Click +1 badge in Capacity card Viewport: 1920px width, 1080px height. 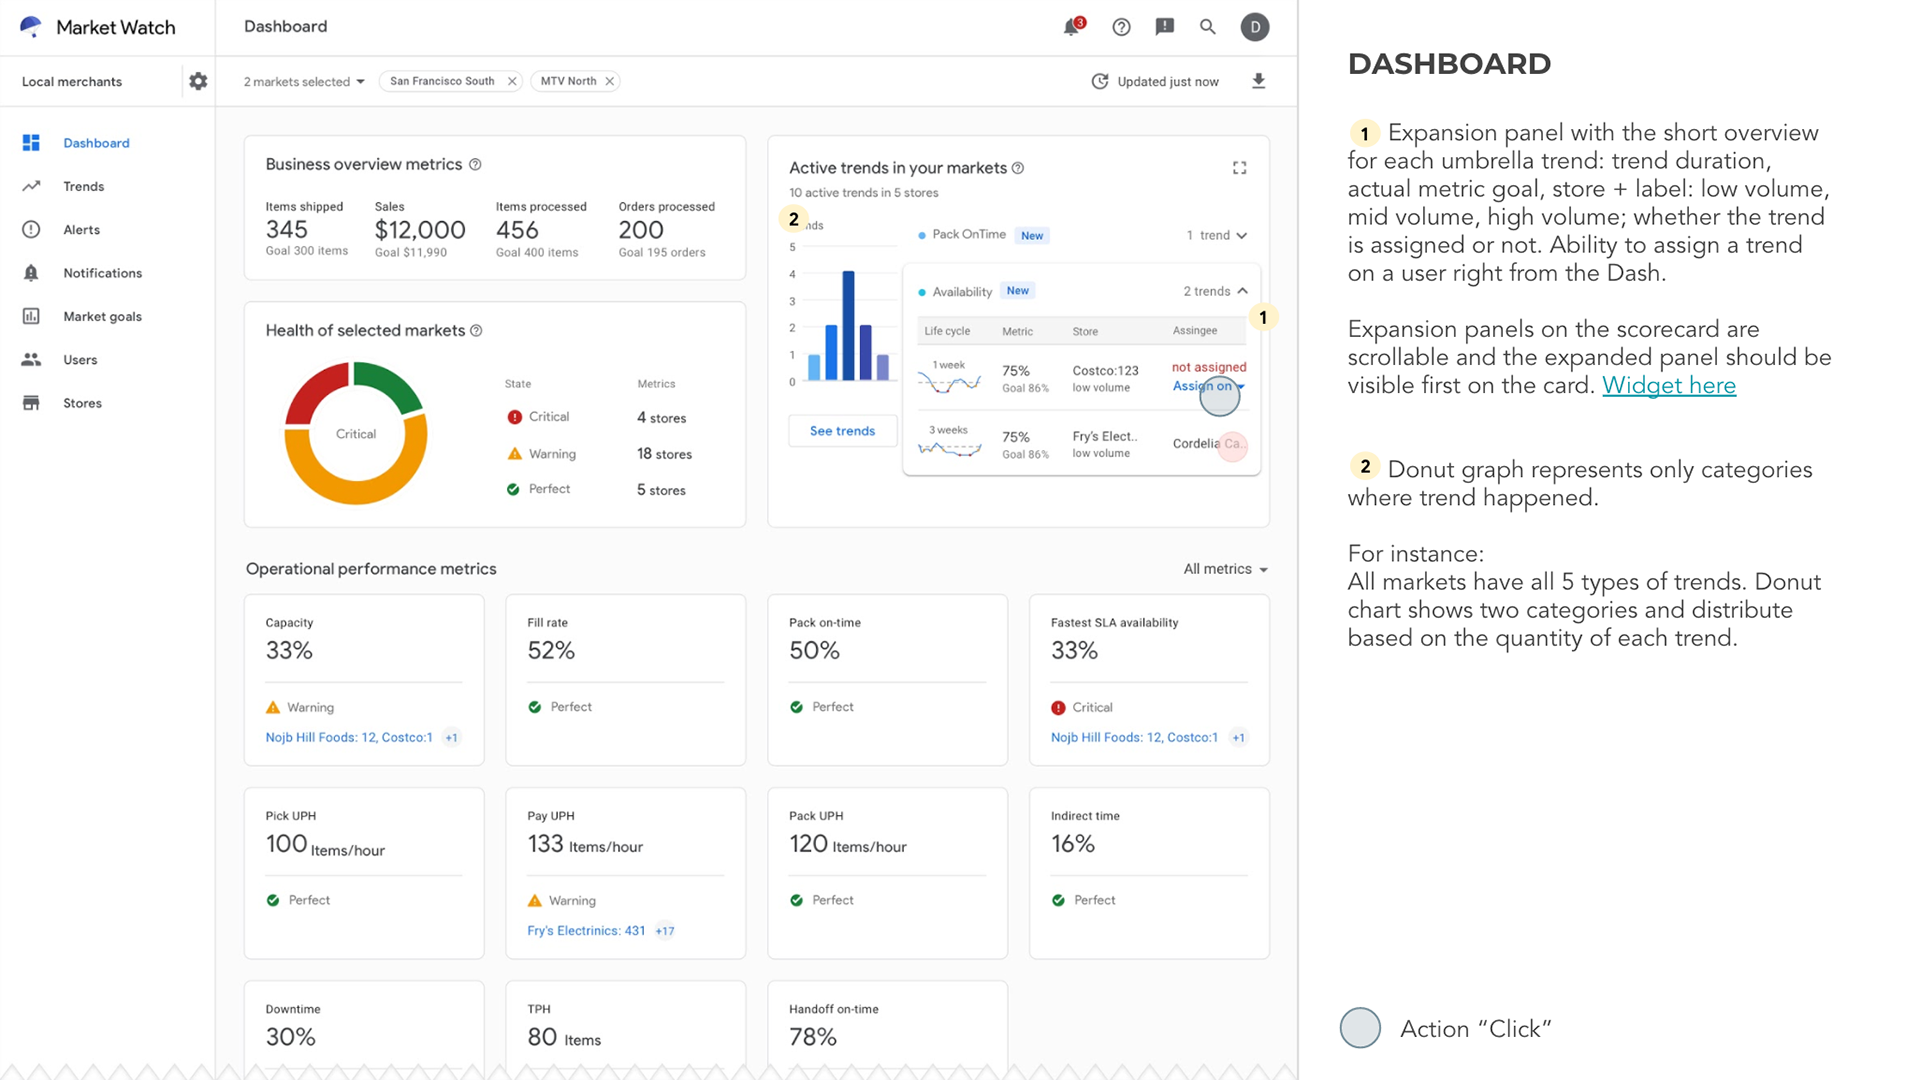click(x=452, y=738)
